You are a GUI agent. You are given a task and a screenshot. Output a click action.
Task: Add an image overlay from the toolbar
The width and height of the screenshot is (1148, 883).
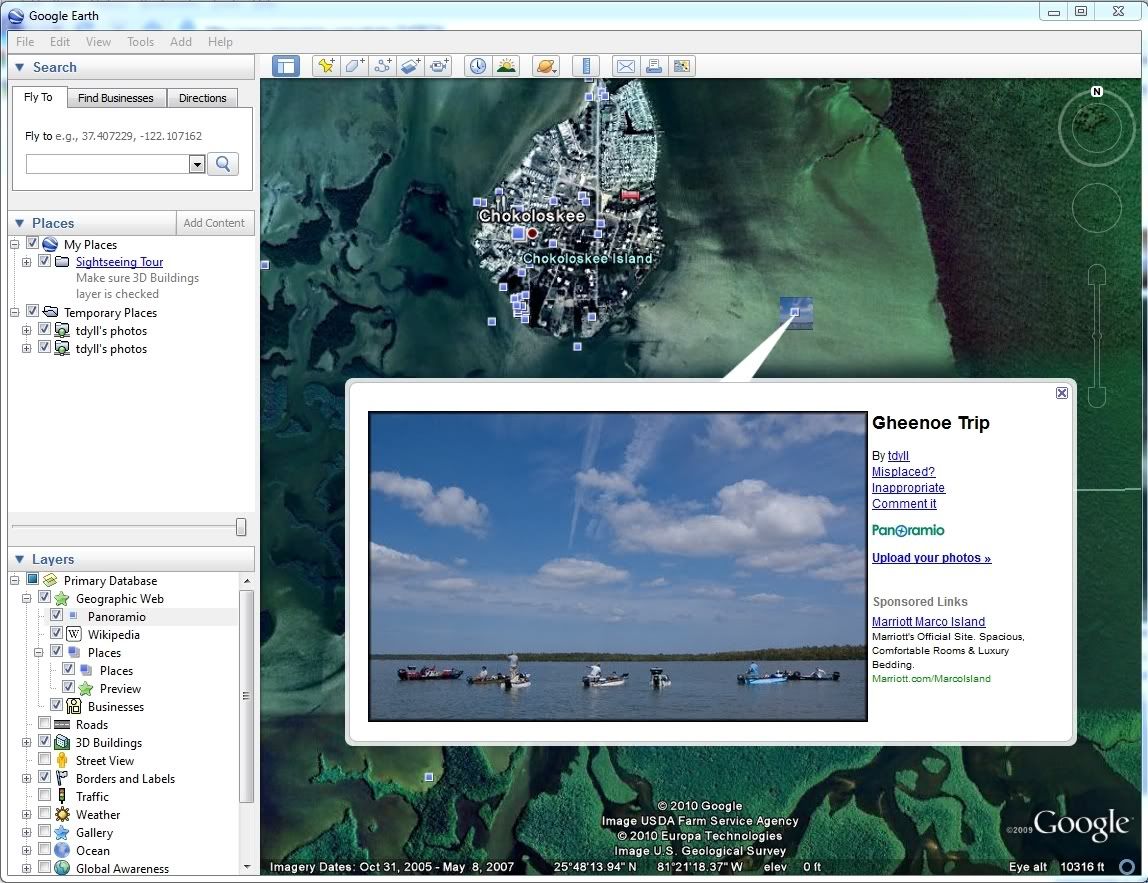(x=411, y=66)
